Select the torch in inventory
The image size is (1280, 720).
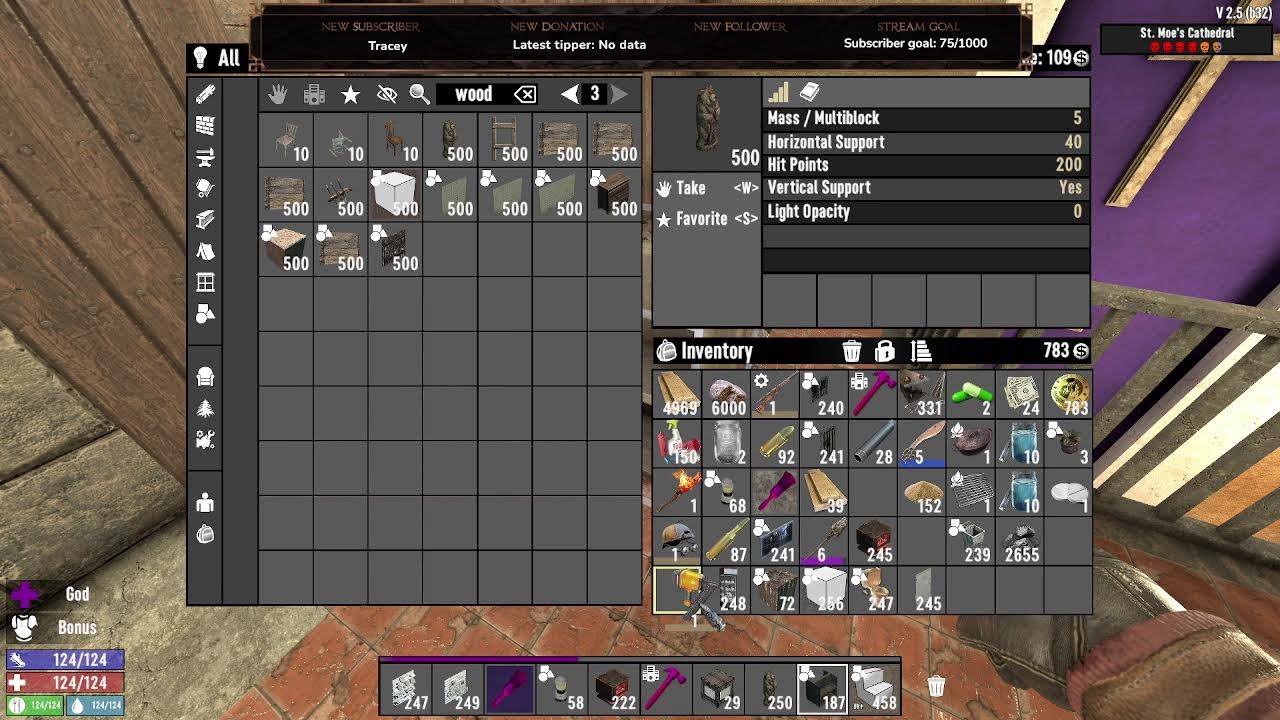pyautogui.click(x=677, y=492)
